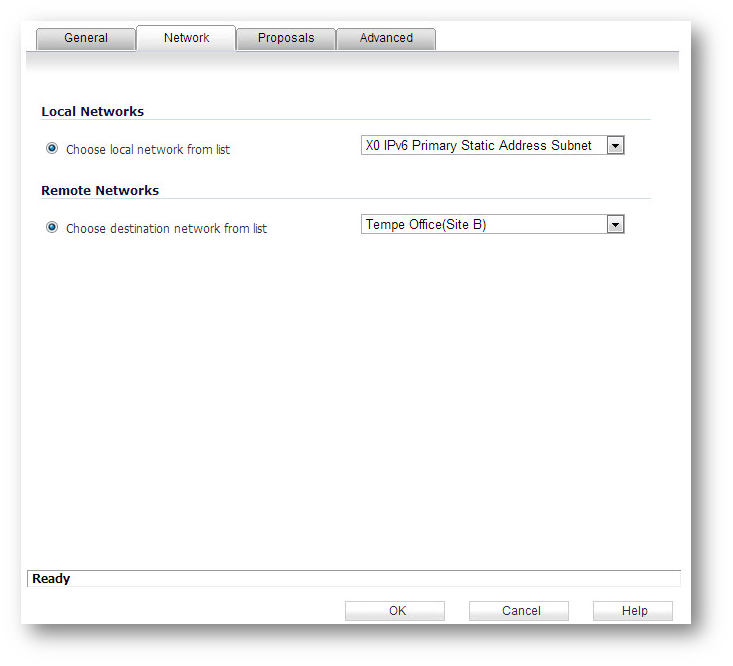Image resolution: width=733 pixels, height=666 pixels.
Task: Go to the Advanced tab
Action: 386,38
